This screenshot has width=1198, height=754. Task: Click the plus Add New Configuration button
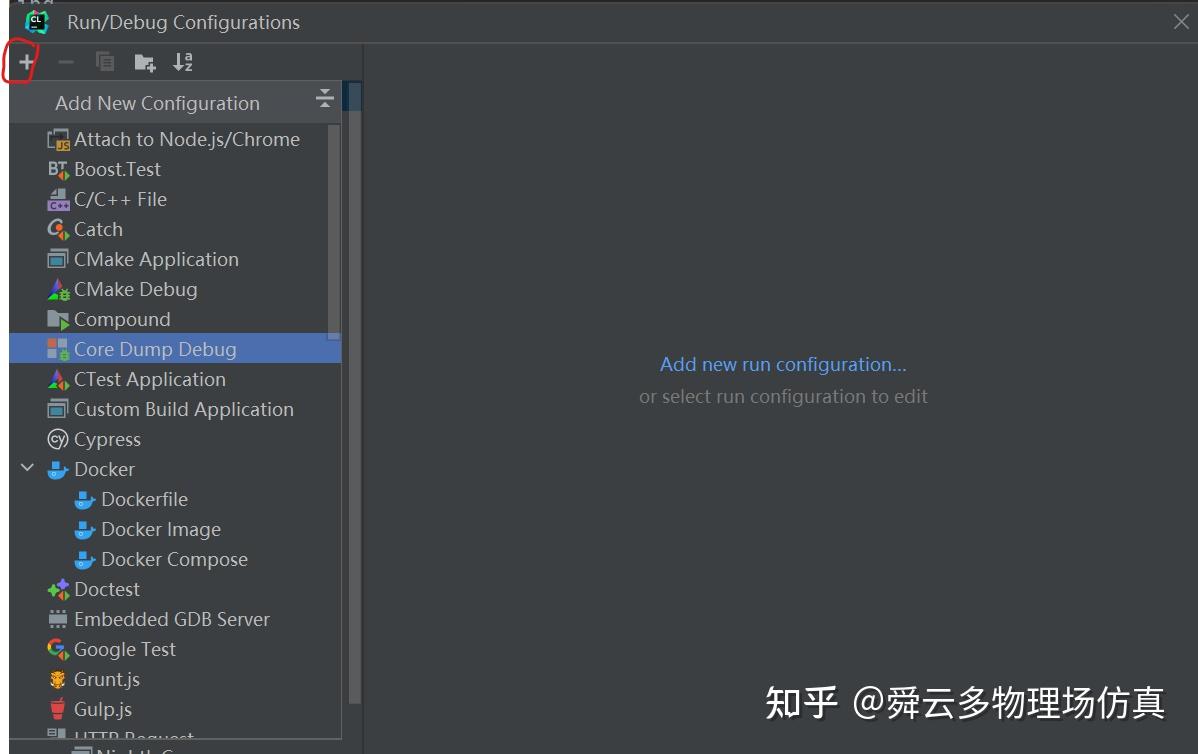[26, 62]
